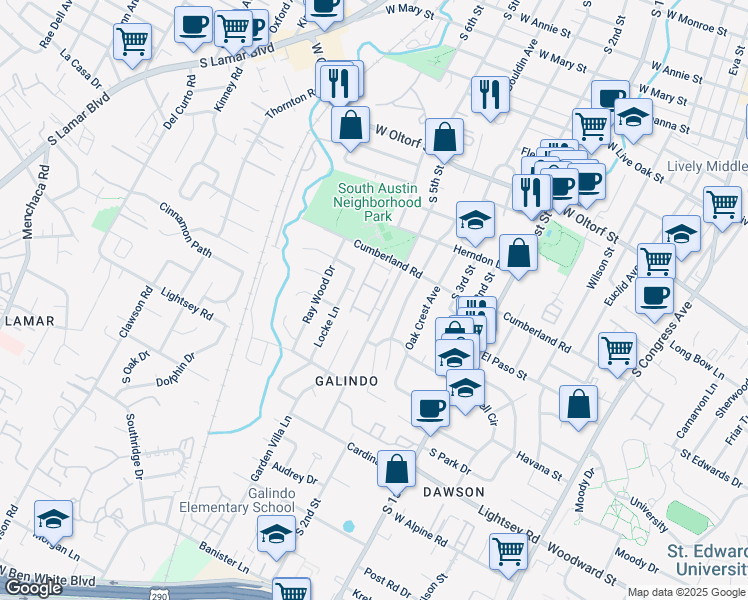Select the shopping bag marker beside S 5th St
This screenshot has width=748, height=600.
click(444, 137)
